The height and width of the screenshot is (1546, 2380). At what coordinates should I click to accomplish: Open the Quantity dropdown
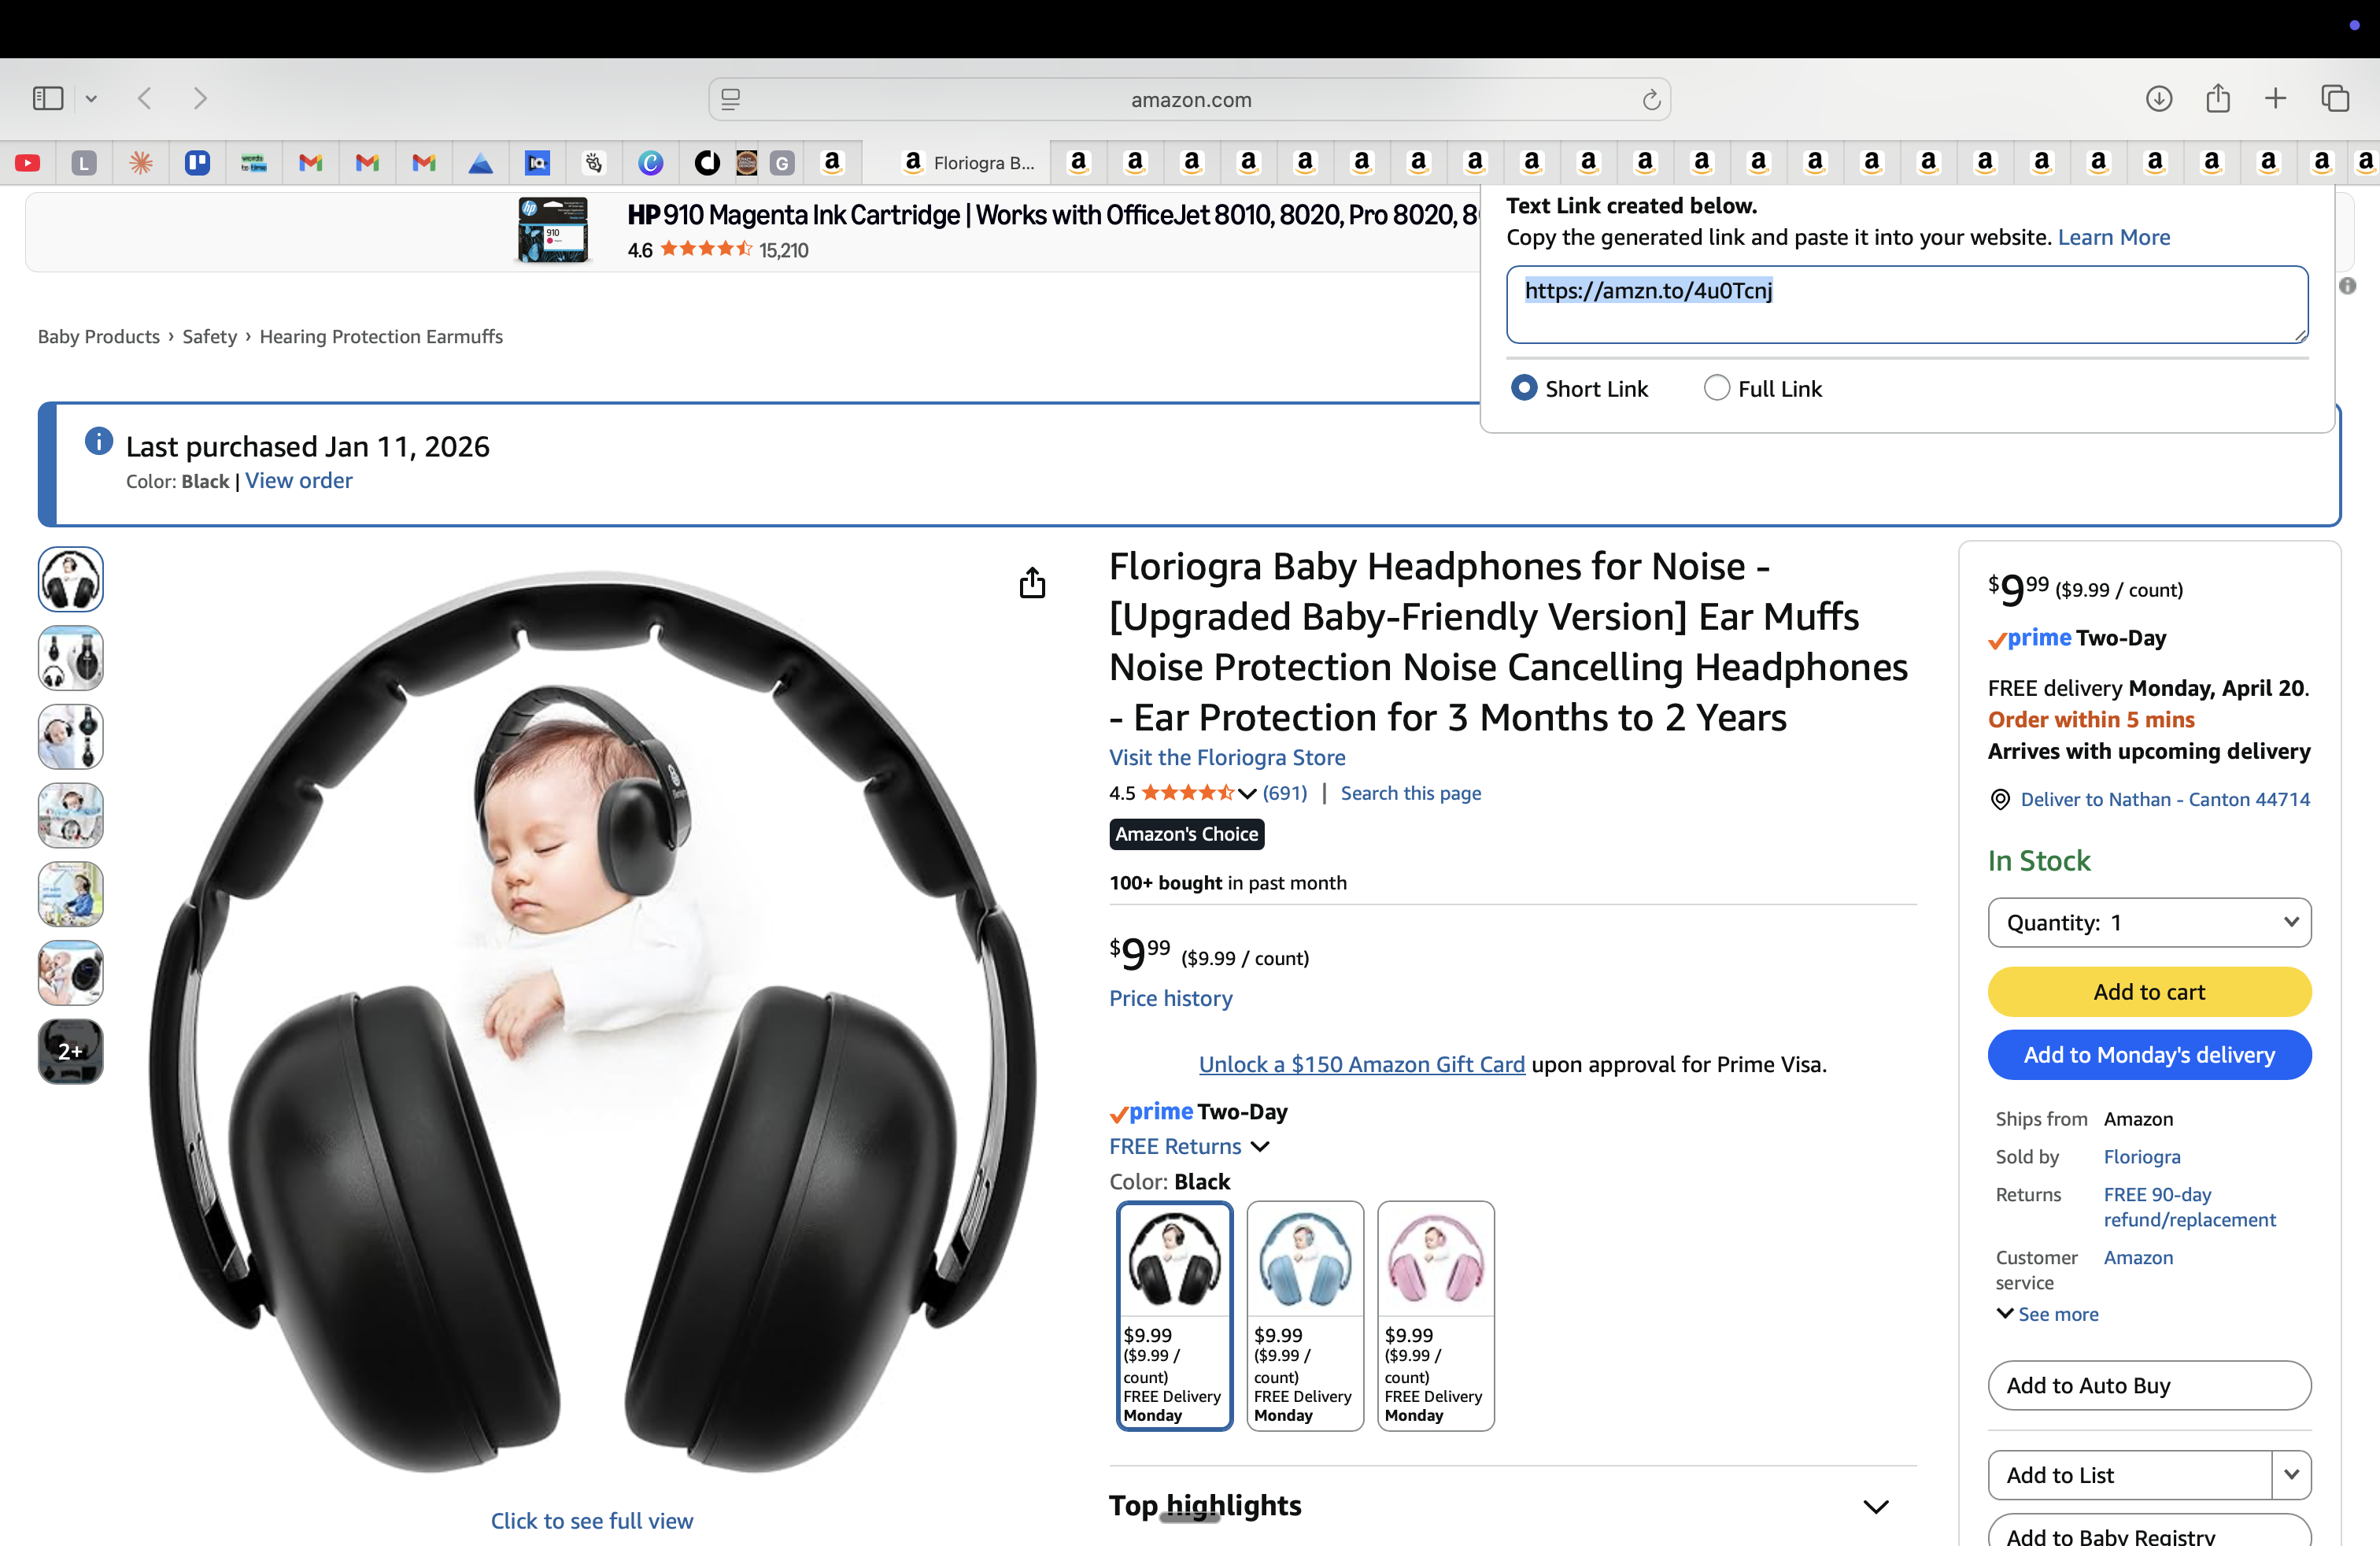pos(2149,922)
